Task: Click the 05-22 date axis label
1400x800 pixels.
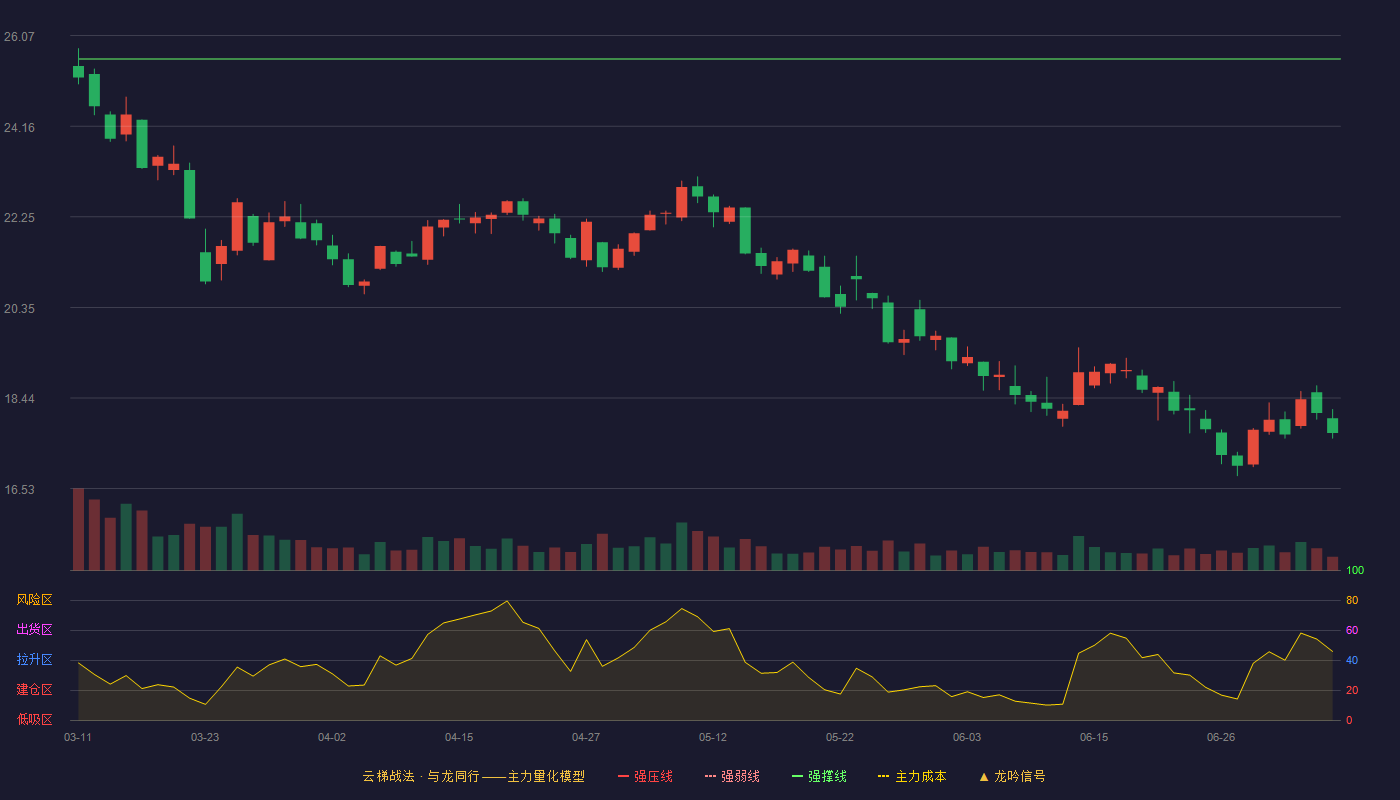Action: tap(840, 737)
